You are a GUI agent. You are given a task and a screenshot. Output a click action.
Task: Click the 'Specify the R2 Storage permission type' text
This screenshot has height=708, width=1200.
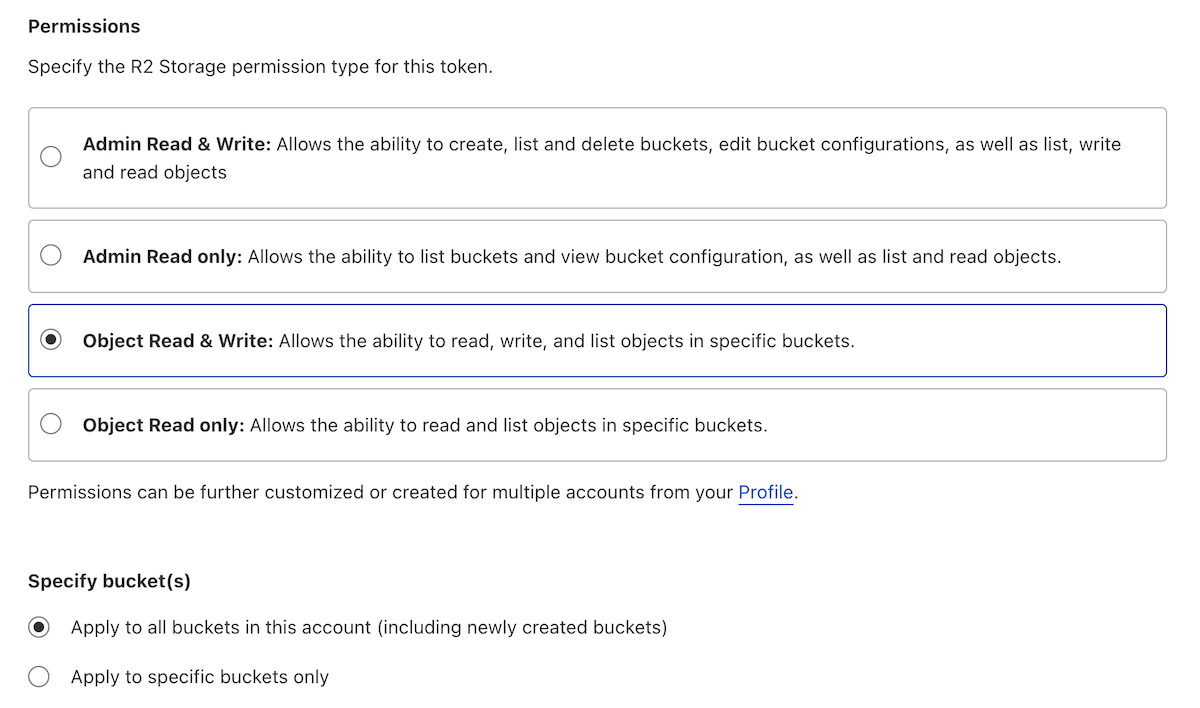pos(260,68)
